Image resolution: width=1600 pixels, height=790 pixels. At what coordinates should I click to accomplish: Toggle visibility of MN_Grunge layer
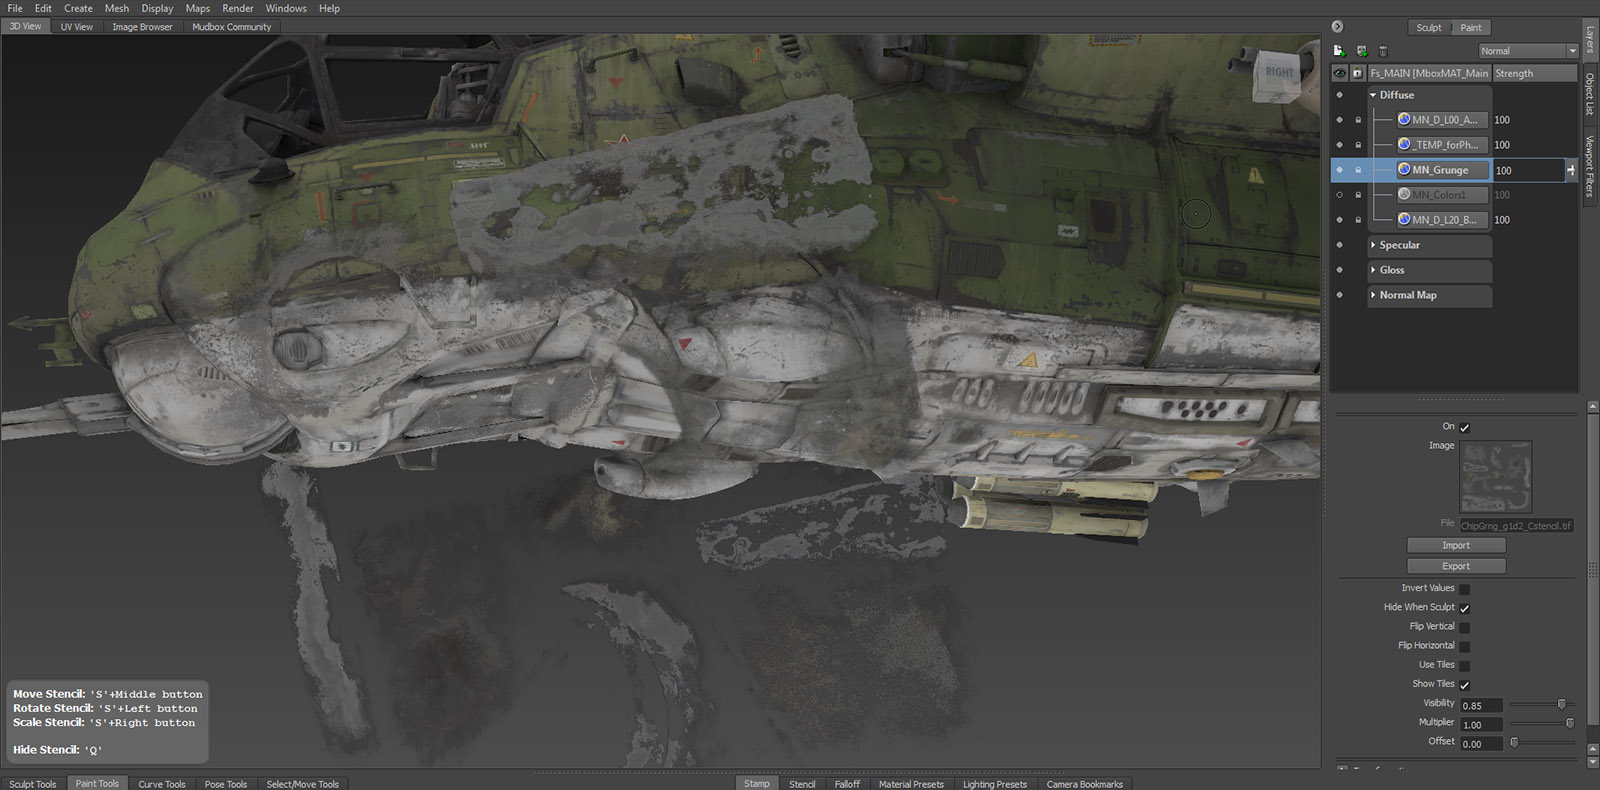tap(1340, 170)
